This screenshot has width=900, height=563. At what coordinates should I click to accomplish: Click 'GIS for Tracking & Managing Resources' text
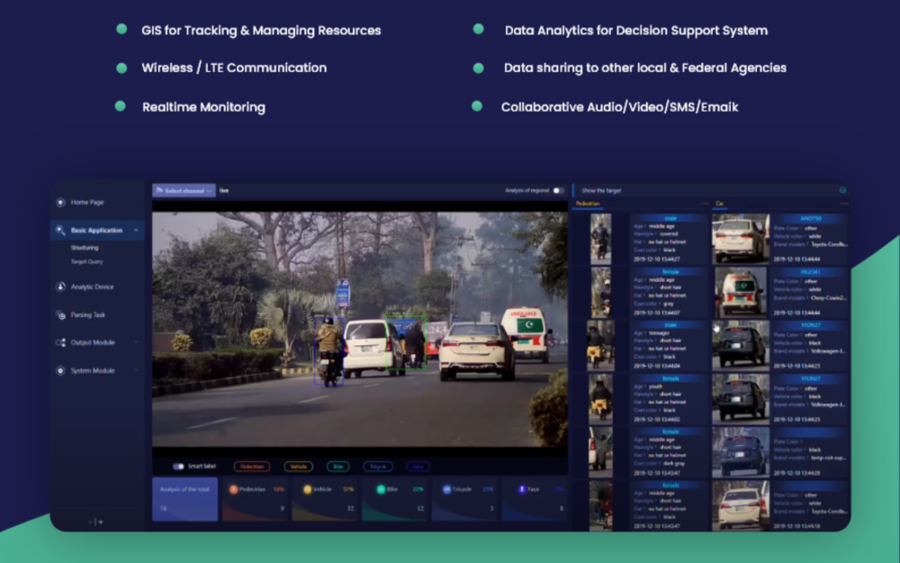click(x=261, y=30)
